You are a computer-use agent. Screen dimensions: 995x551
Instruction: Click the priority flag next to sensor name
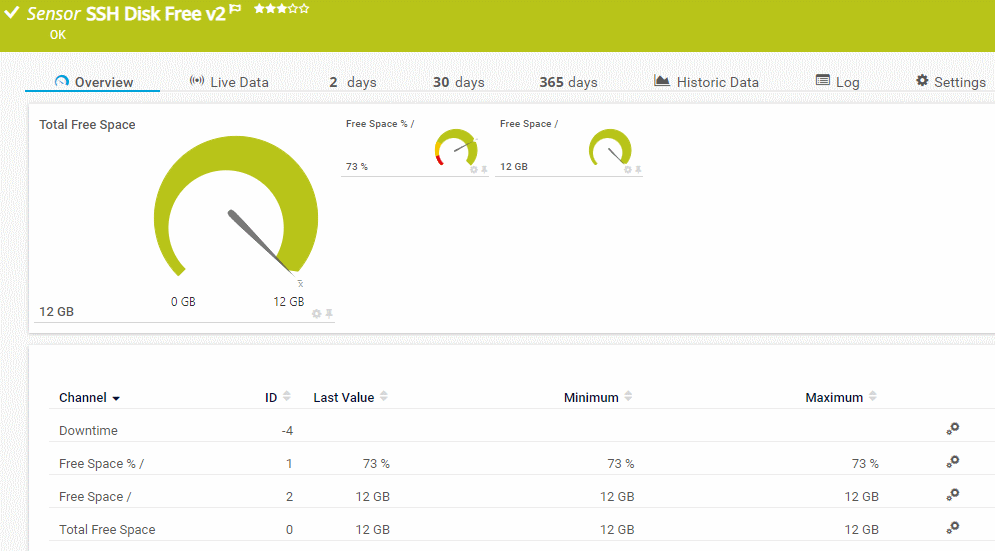pyautogui.click(x=236, y=9)
